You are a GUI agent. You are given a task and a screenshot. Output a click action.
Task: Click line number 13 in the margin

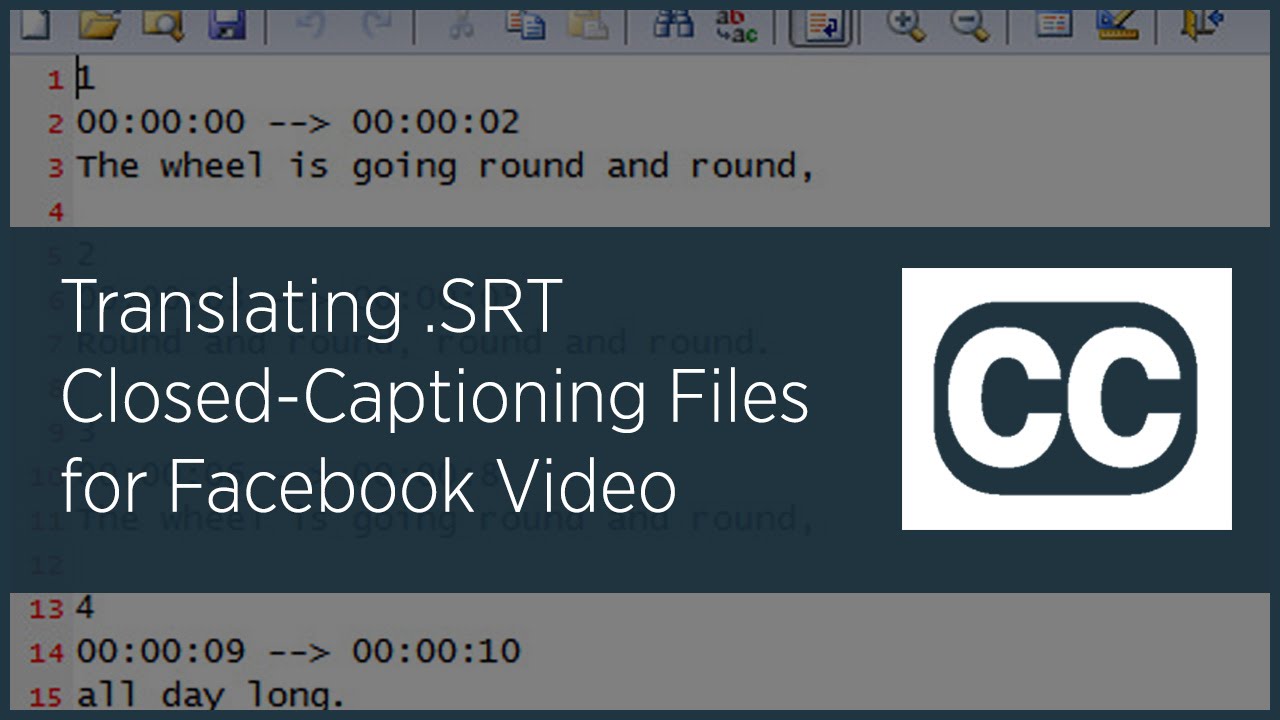47,609
